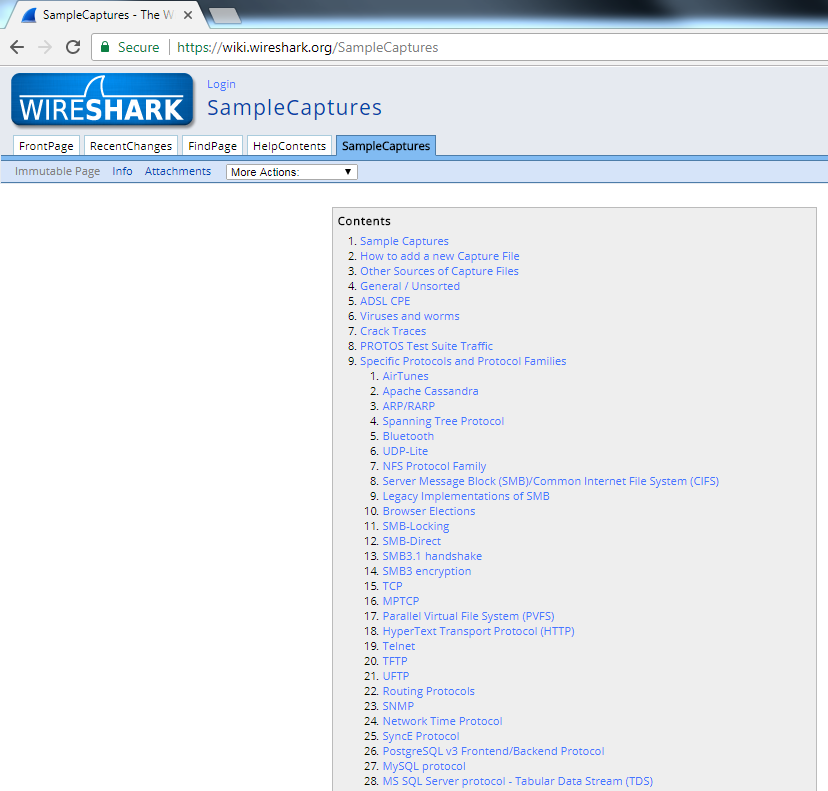Click the Info link

point(122,171)
